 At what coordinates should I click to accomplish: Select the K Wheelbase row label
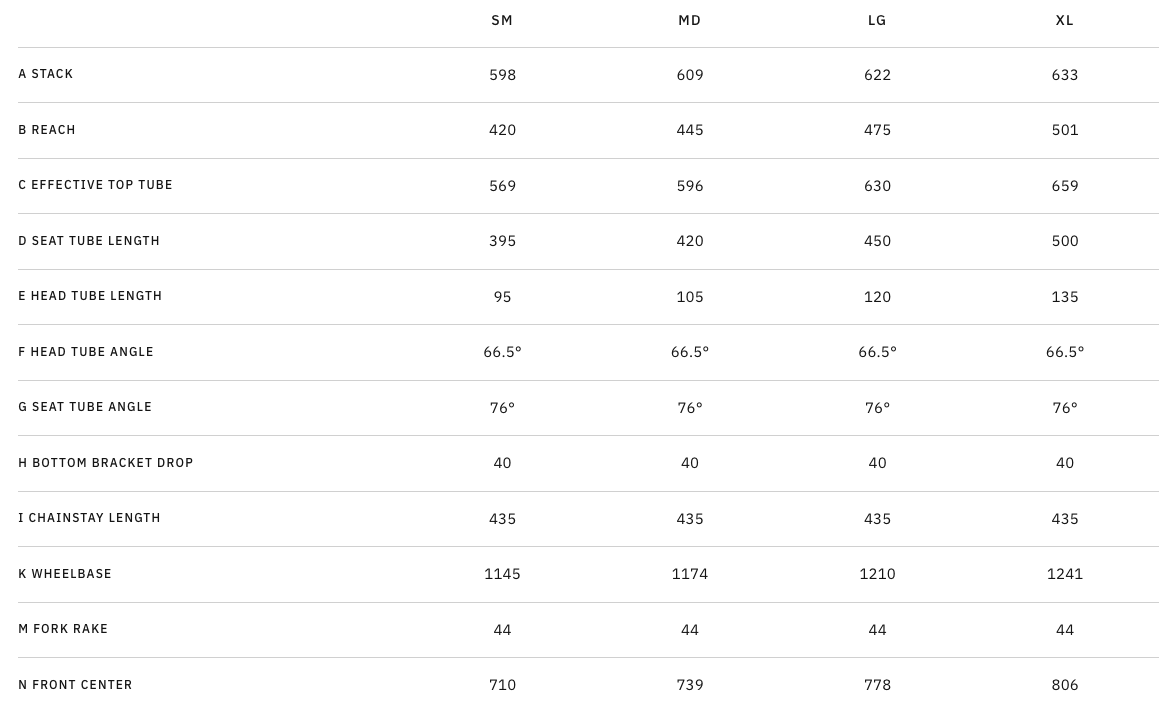pyautogui.click(x=65, y=574)
